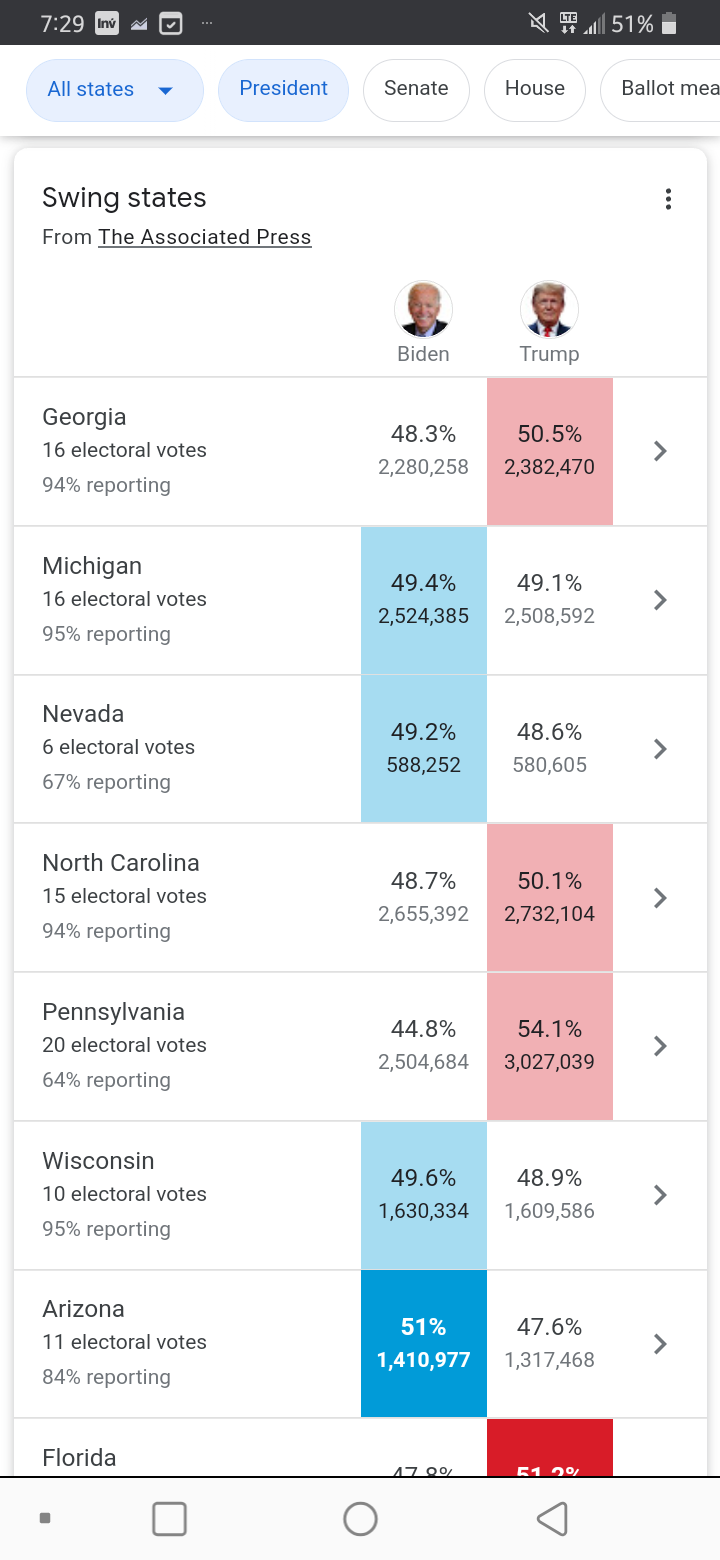
Task: Tap Biden's dark blue Arizona 51% cell
Action: pos(423,1343)
